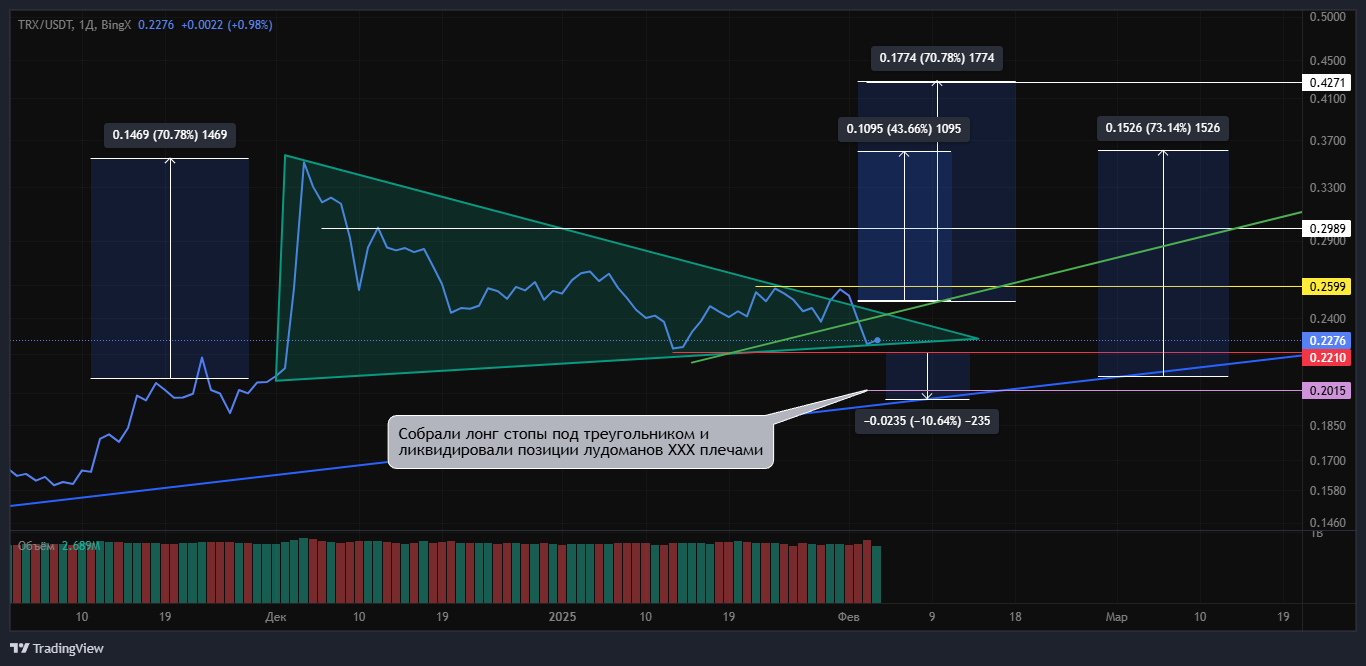The width and height of the screenshot is (1366, 666).
Task: Select the −0.0235 (−10.64%) −235 measurement label
Action: (x=927, y=421)
